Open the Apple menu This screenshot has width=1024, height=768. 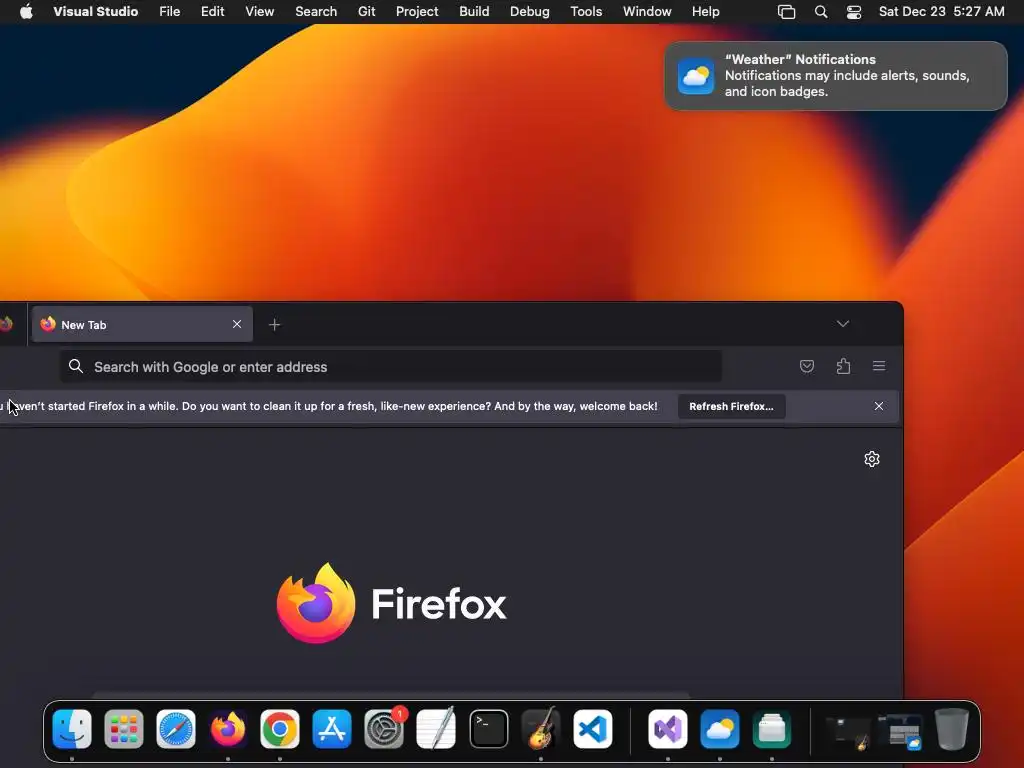[x=26, y=12]
